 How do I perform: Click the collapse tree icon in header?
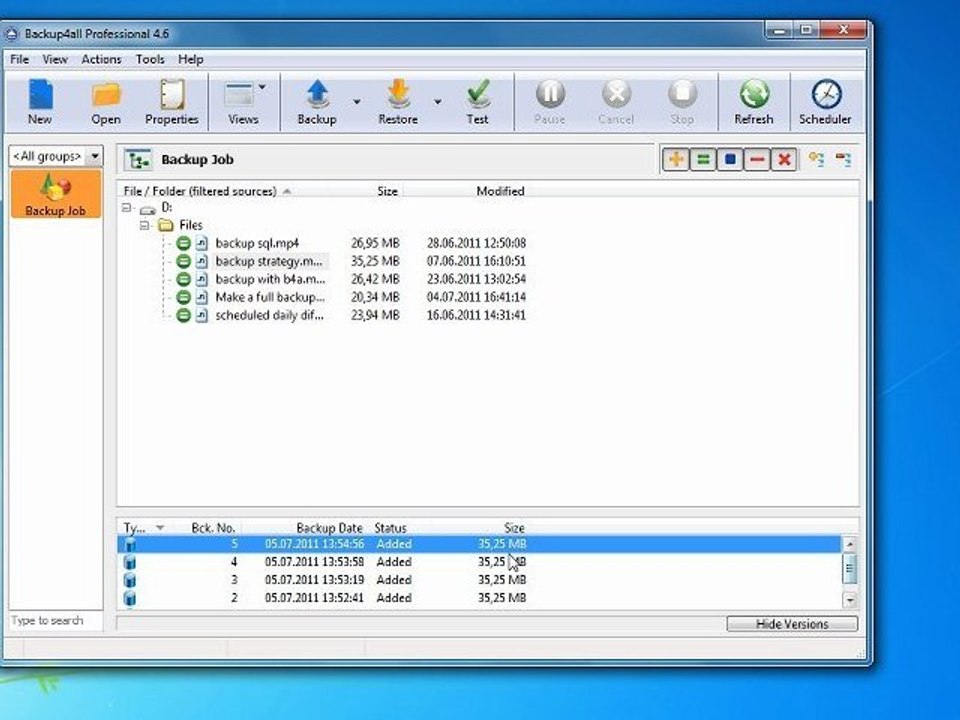(843, 160)
